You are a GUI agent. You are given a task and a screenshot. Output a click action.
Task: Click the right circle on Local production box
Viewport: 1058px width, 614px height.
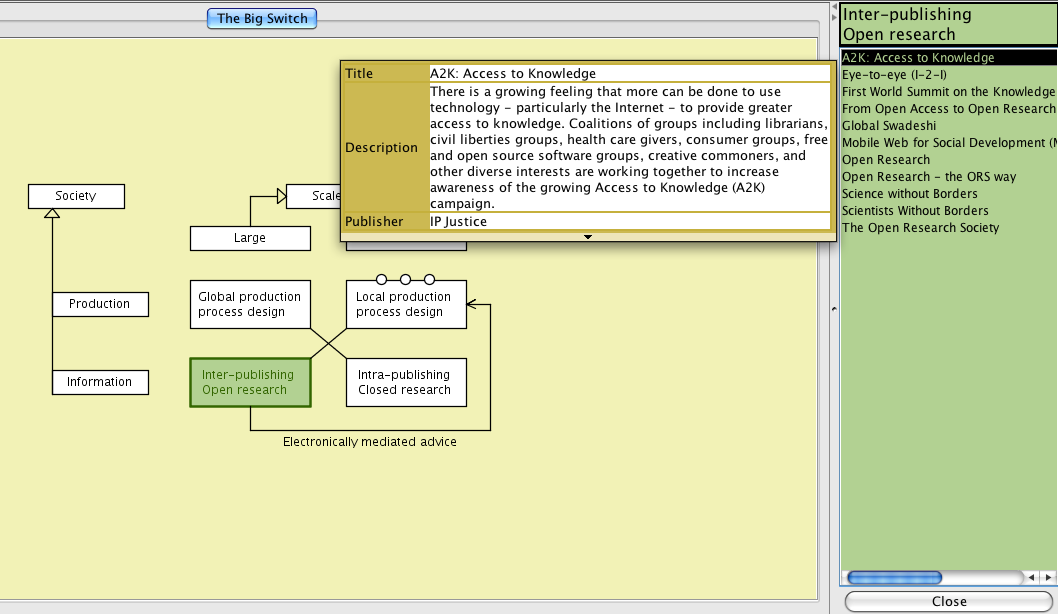pos(430,280)
